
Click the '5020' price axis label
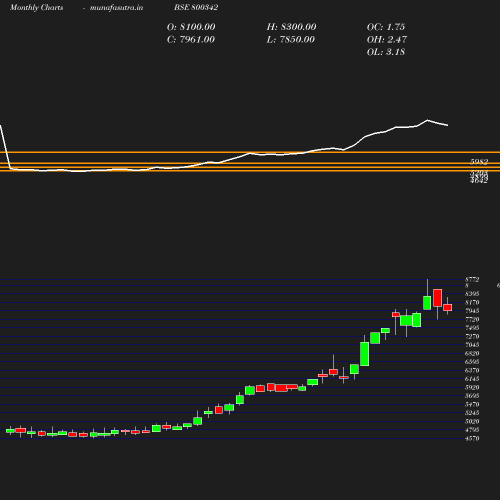(x=472, y=421)
